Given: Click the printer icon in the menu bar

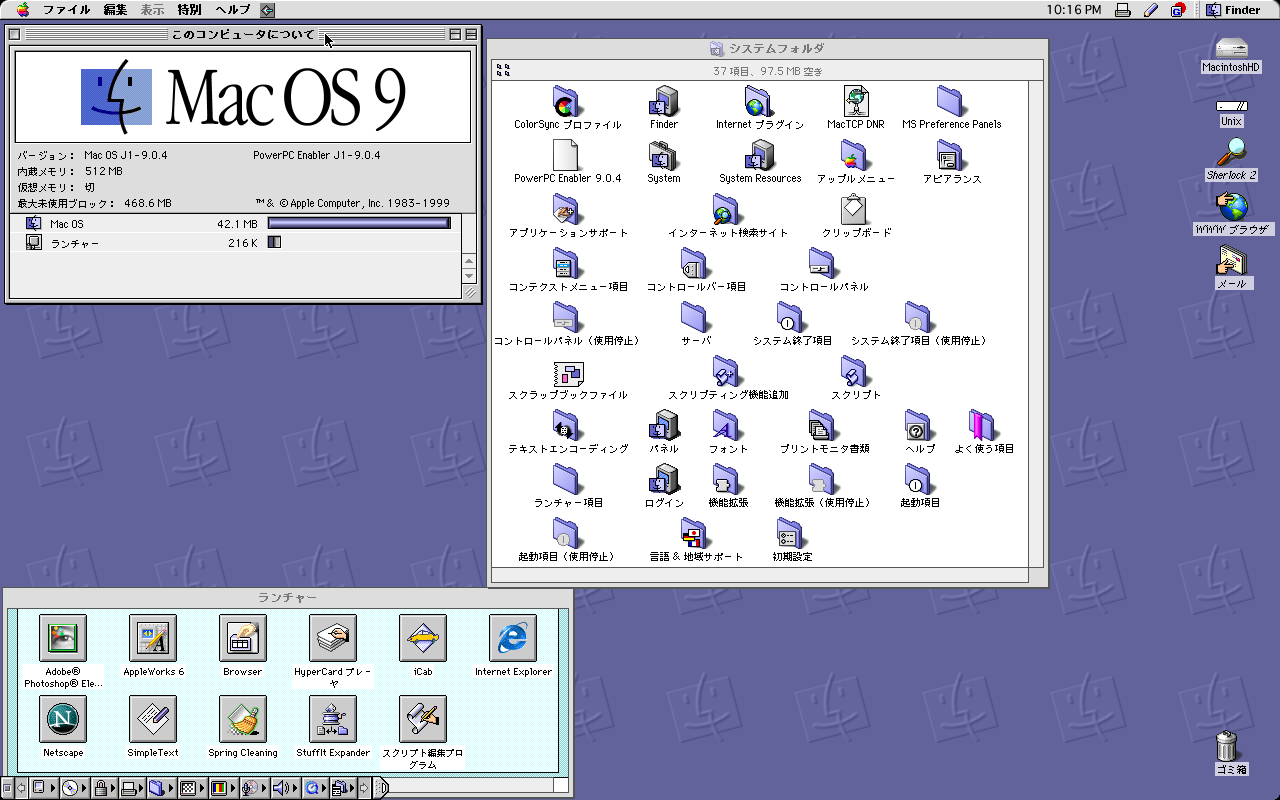Looking at the screenshot, I should tap(1123, 10).
